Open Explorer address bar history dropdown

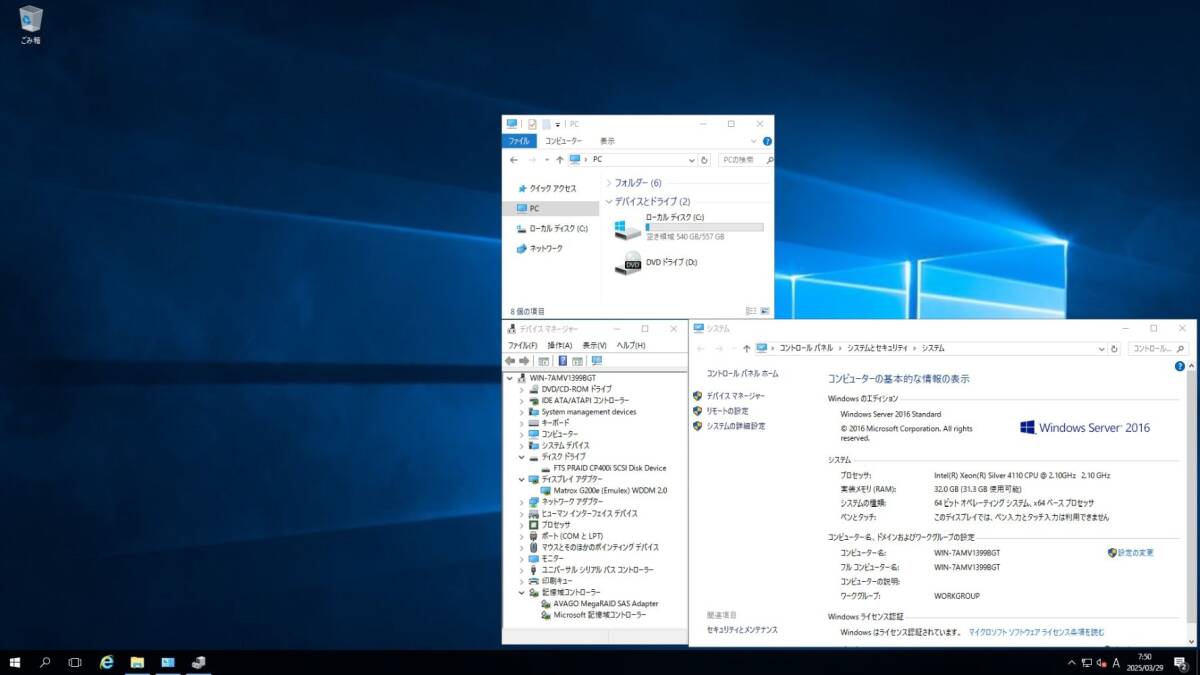click(691, 160)
